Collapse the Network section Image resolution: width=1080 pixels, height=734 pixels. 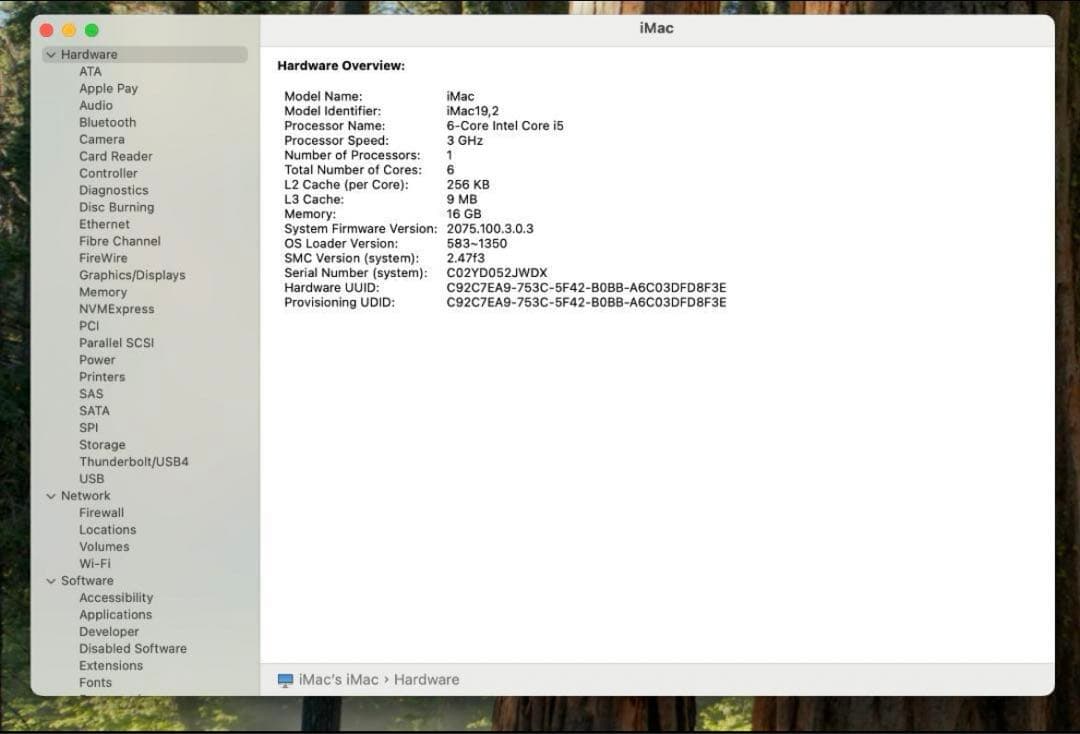pos(51,495)
